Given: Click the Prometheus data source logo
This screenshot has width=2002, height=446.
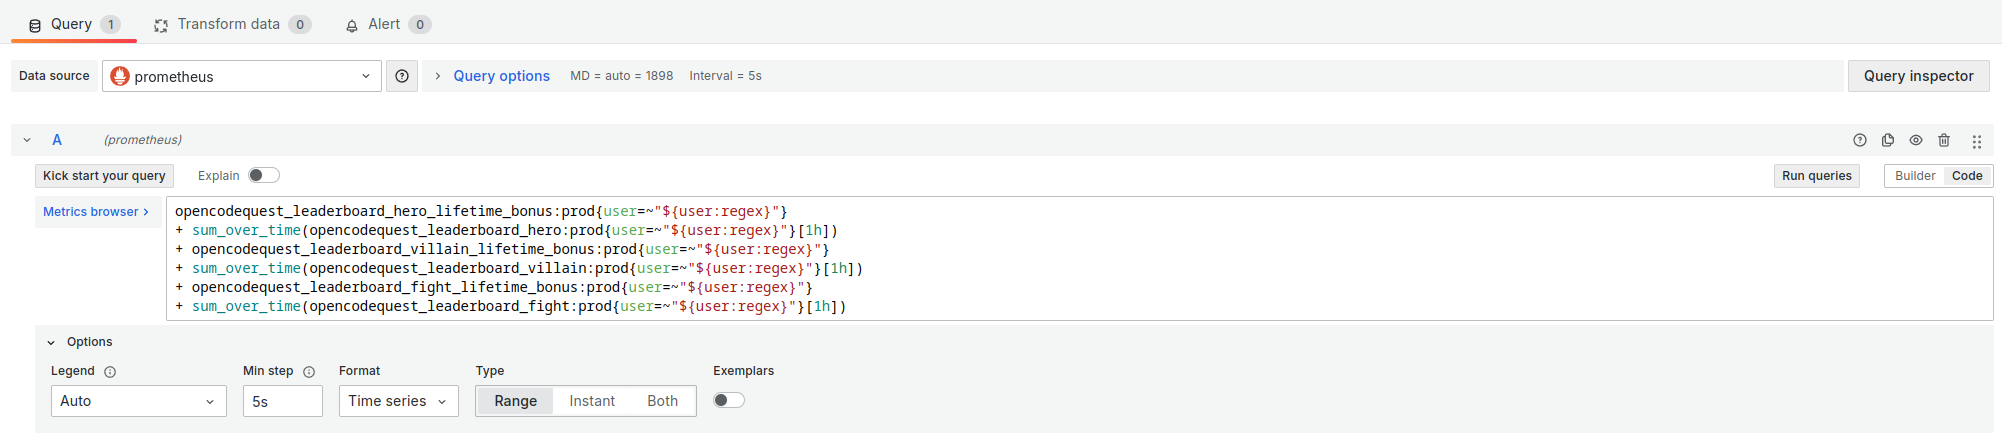Looking at the screenshot, I should point(120,76).
